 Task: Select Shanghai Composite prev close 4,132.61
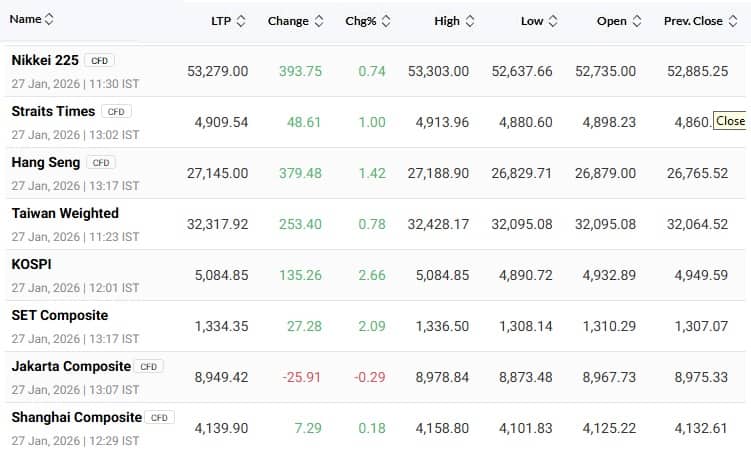[x=701, y=428]
